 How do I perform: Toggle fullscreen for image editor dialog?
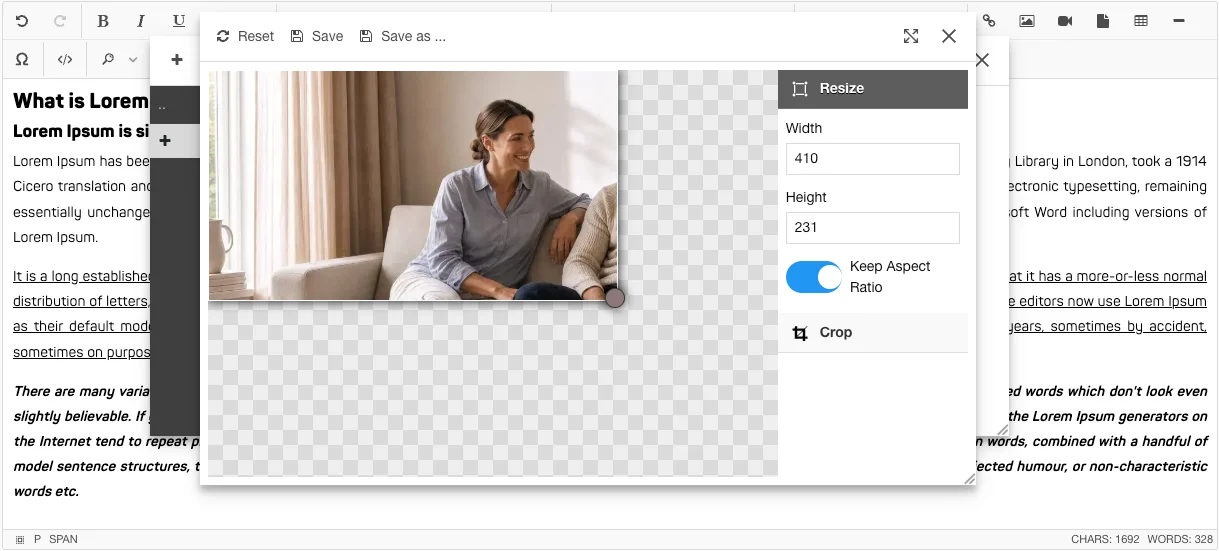point(911,36)
